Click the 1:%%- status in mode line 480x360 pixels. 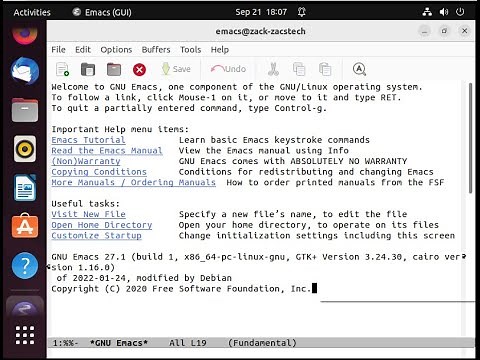(x=65, y=343)
